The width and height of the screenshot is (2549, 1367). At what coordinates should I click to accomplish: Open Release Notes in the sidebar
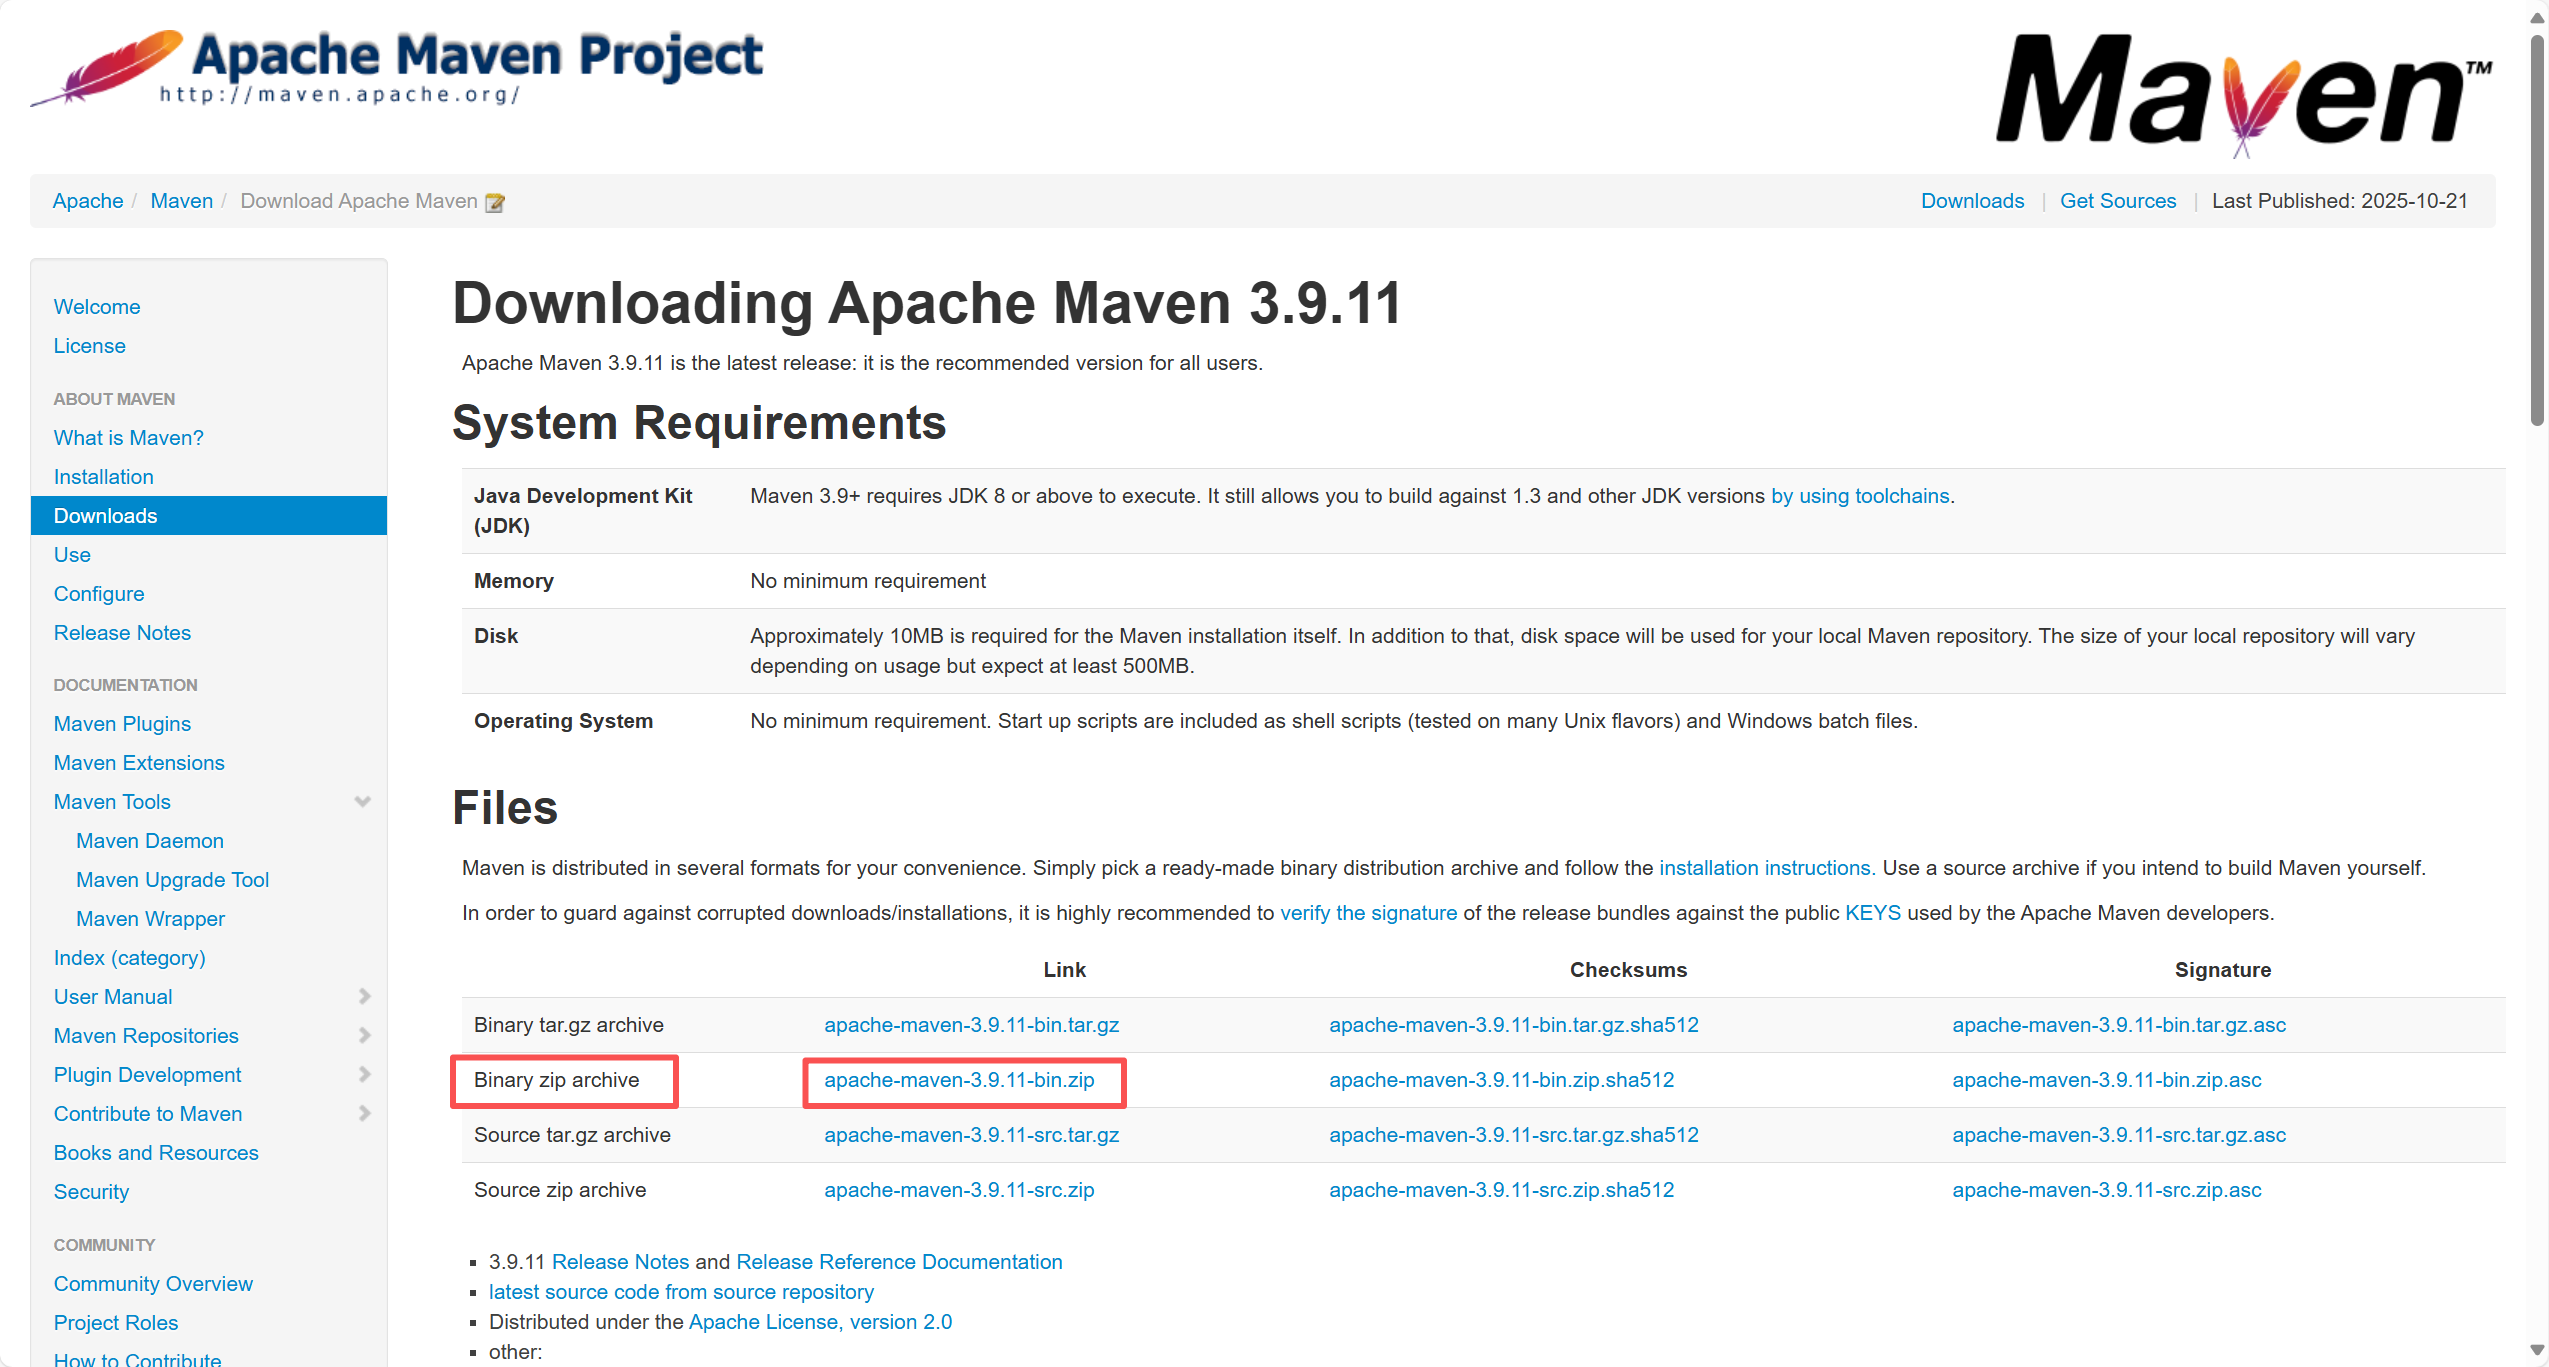click(x=122, y=633)
